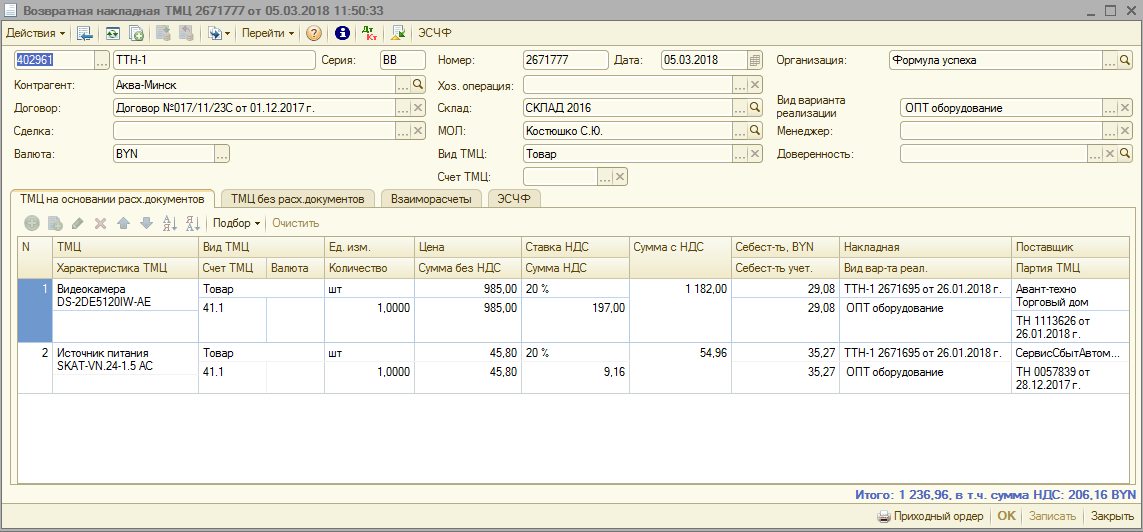Click the Дт/Кт postings icon in toolbar
Screen dimensions: 1143x532
tap(371, 33)
